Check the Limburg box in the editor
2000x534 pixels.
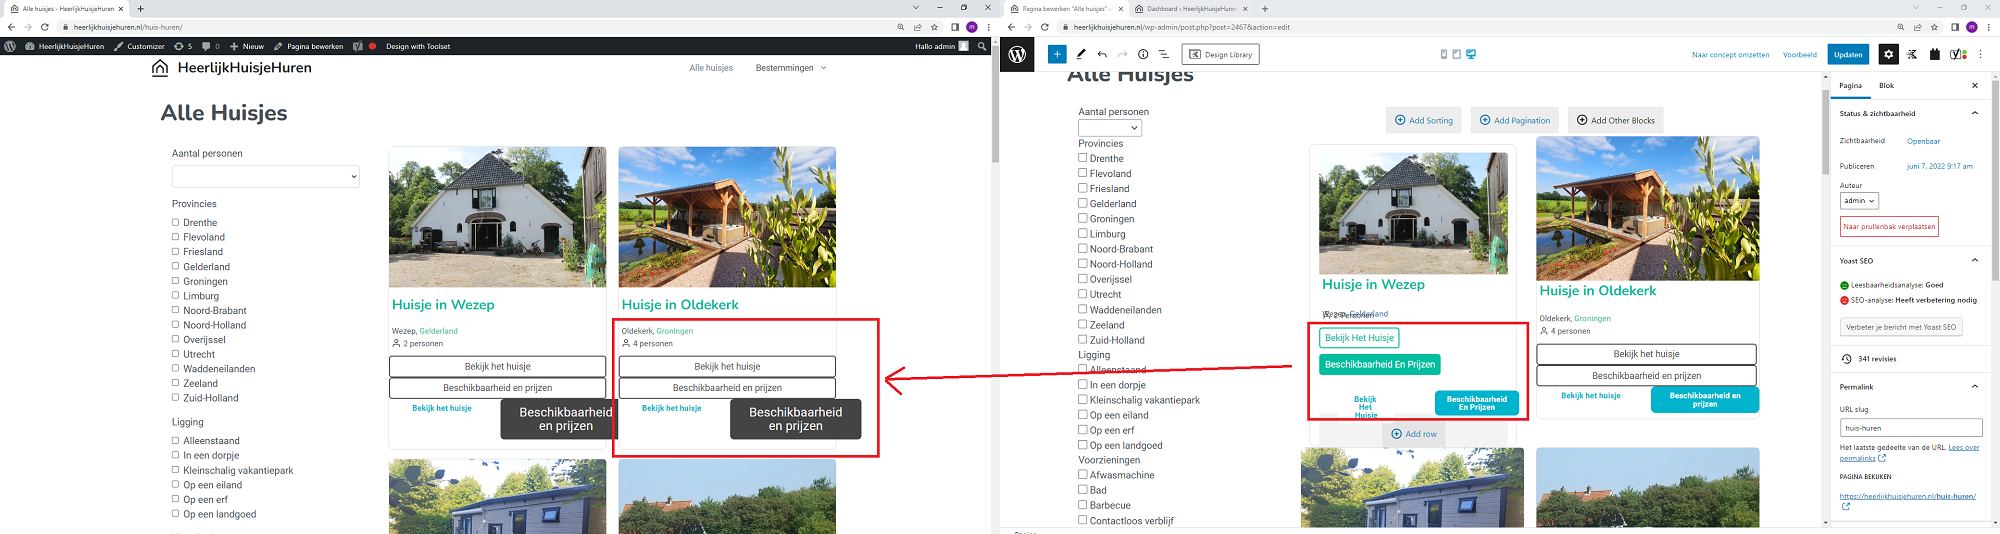tap(1082, 233)
